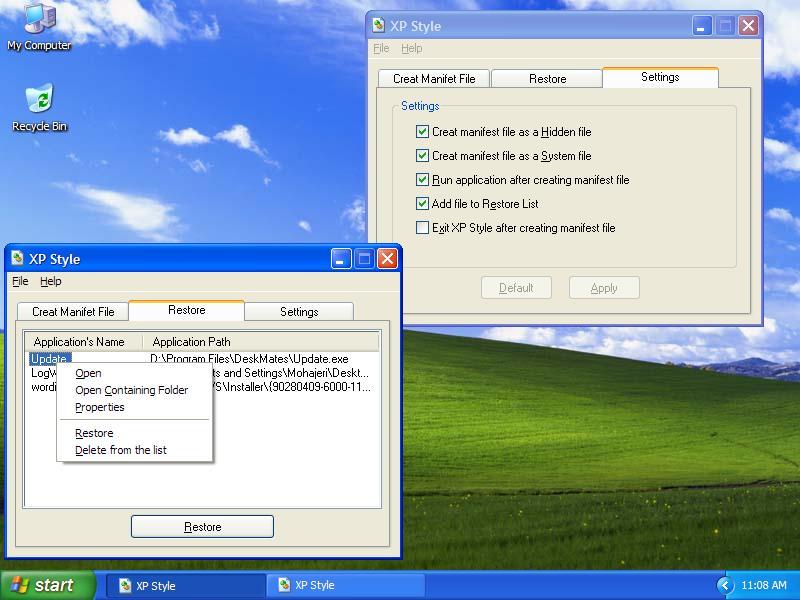This screenshot has width=800, height=600.
Task: Uncheck Creat manifest file as a System file
Action: click(x=422, y=156)
